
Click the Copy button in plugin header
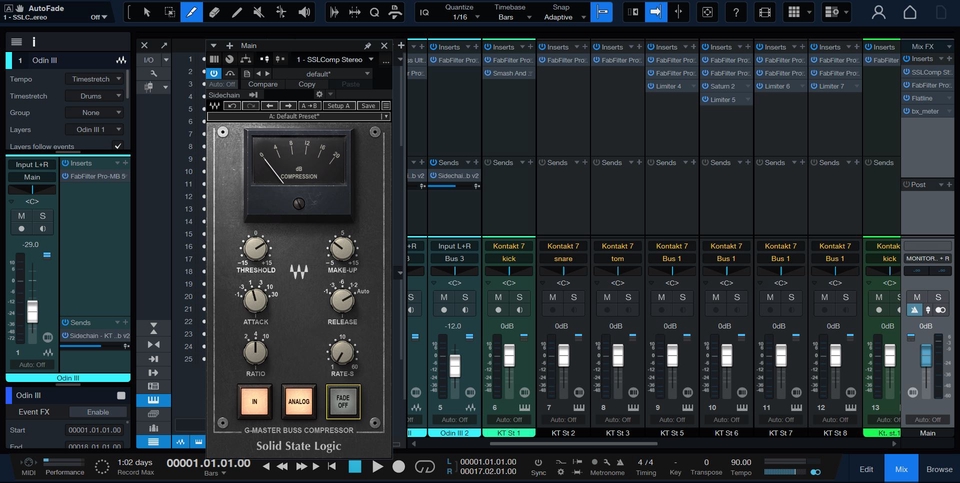coord(307,84)
